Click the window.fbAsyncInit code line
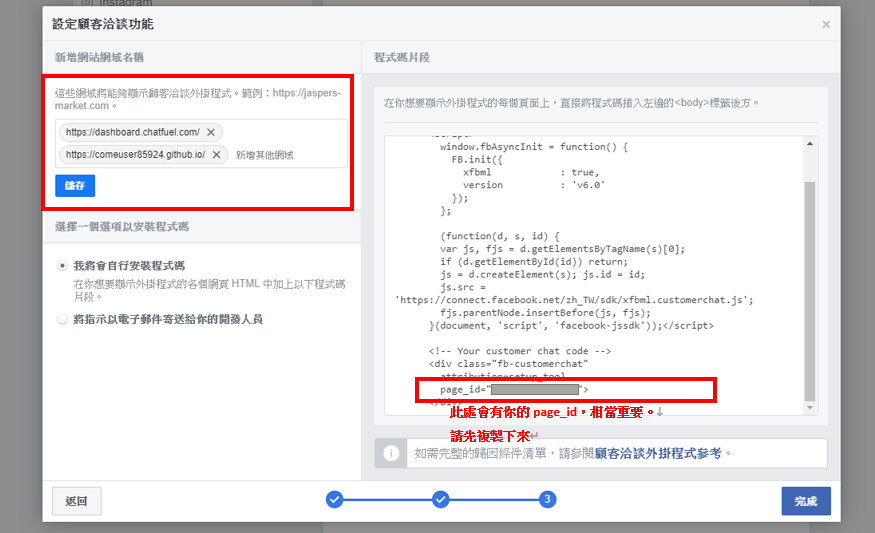 (533, 147)
